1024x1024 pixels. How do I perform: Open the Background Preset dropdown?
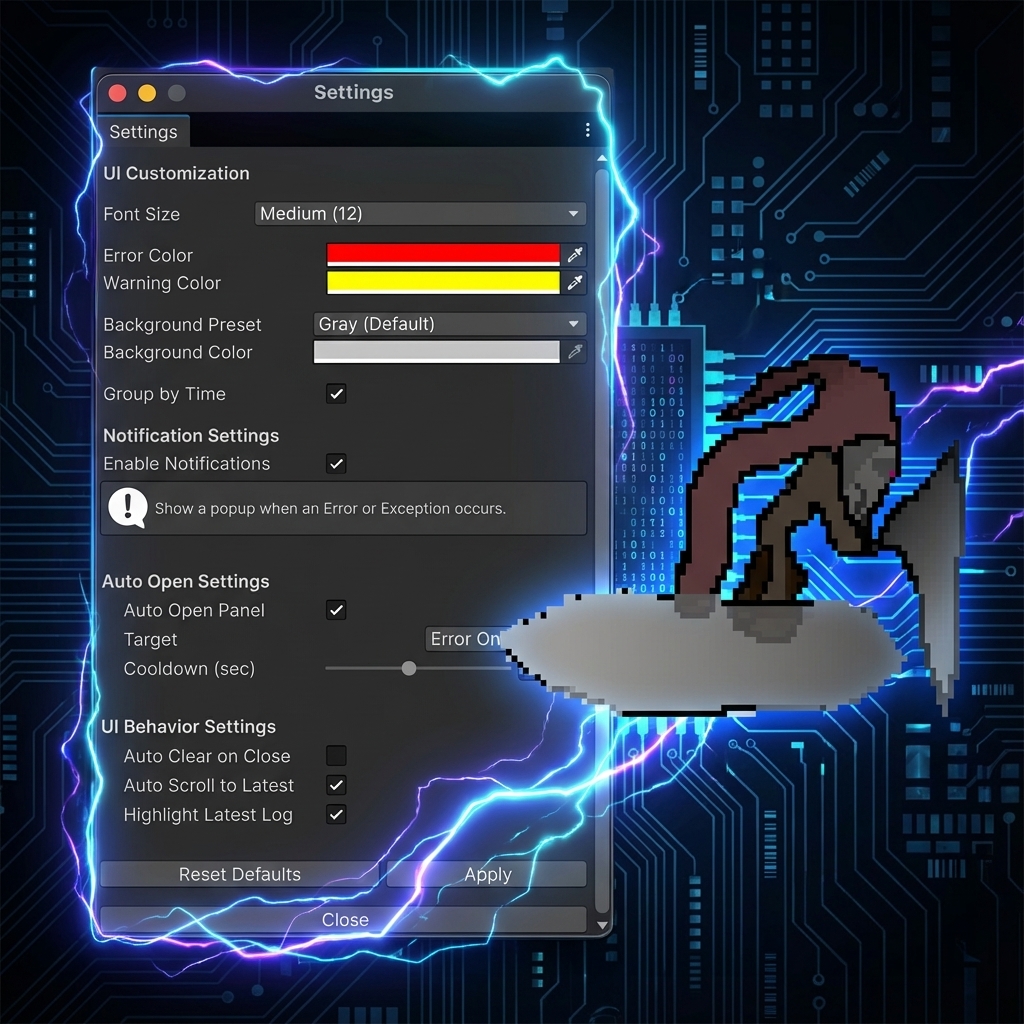(x=448, y=323)
